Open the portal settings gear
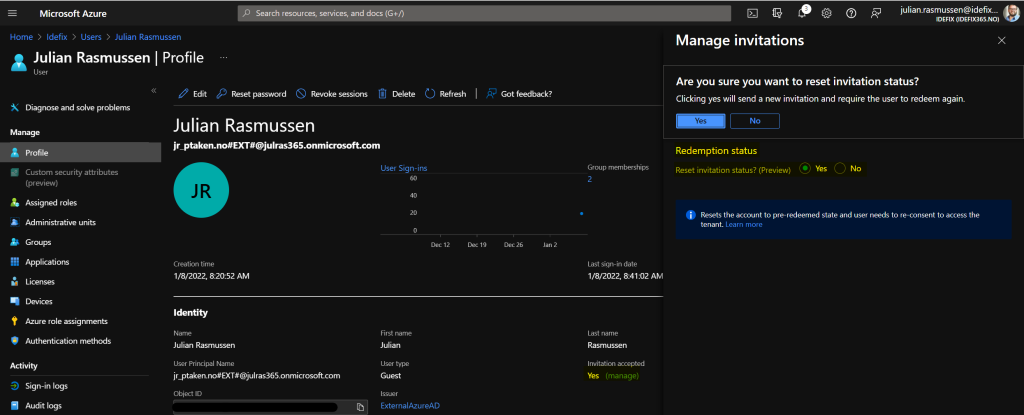This screenshot has height=415, width=1024. (x=826, y=13)
